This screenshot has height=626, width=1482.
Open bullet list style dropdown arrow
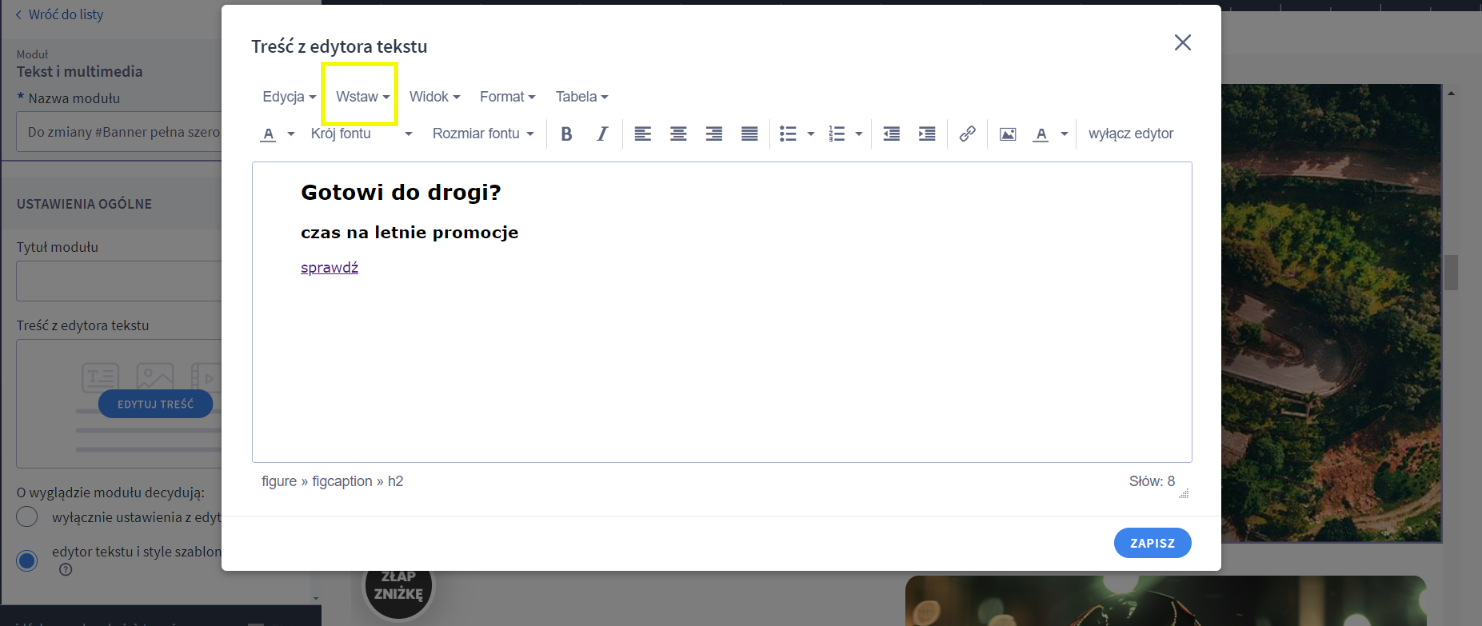(x=810, y=134)
